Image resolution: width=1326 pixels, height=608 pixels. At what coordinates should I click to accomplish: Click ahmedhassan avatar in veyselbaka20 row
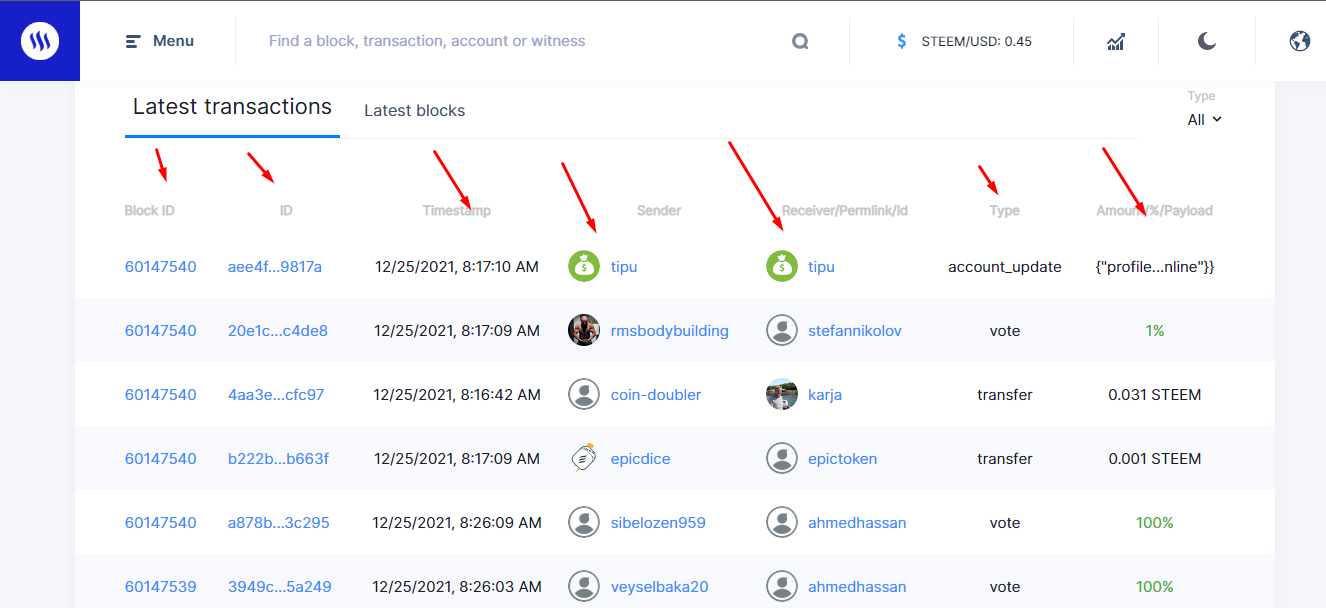pos(782,587)
